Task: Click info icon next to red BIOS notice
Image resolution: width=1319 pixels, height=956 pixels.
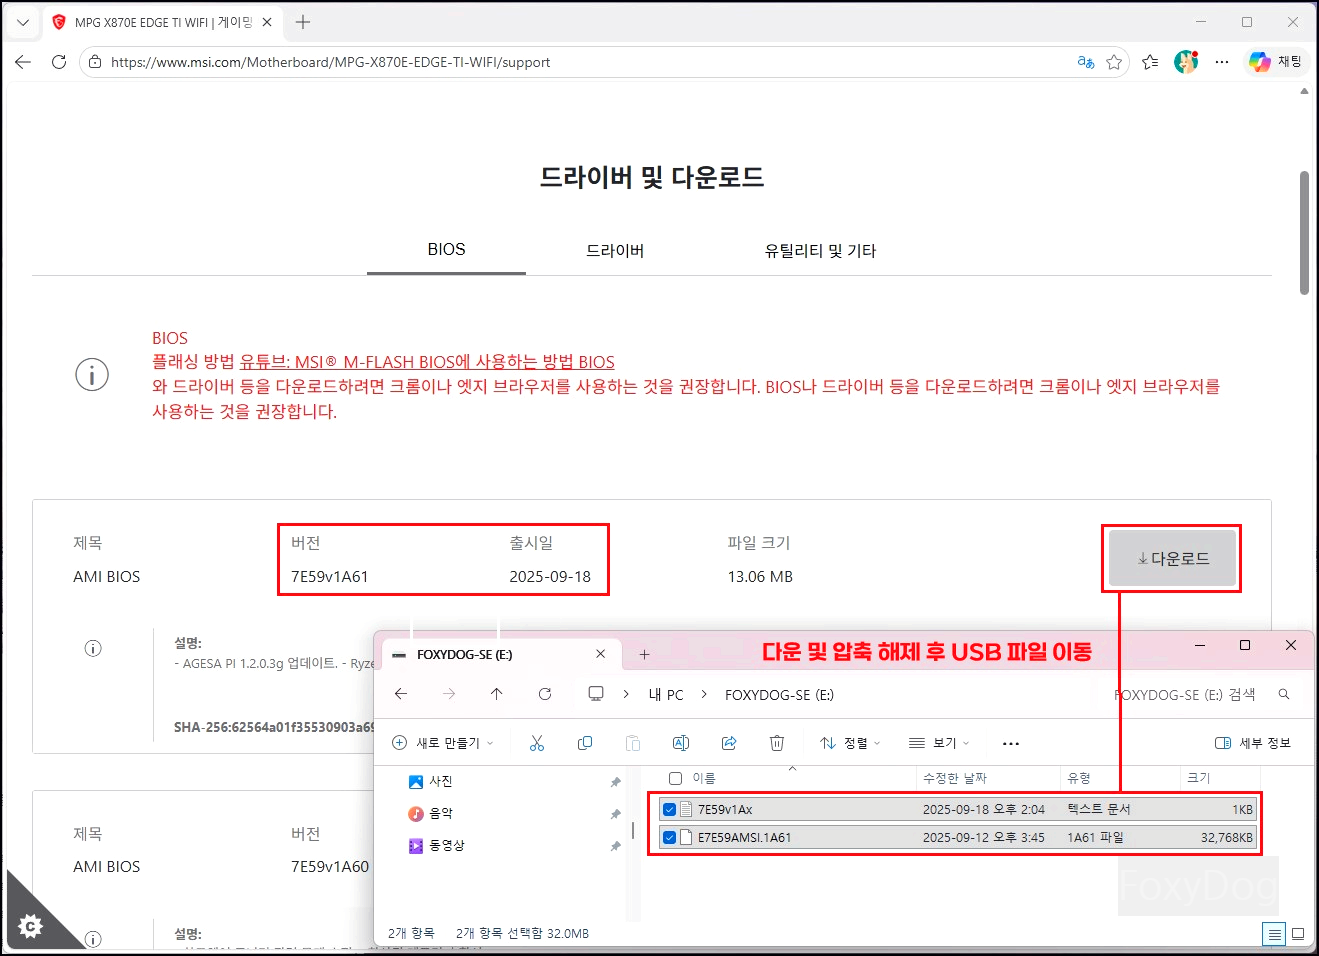Action: click(x=92, y=375)
